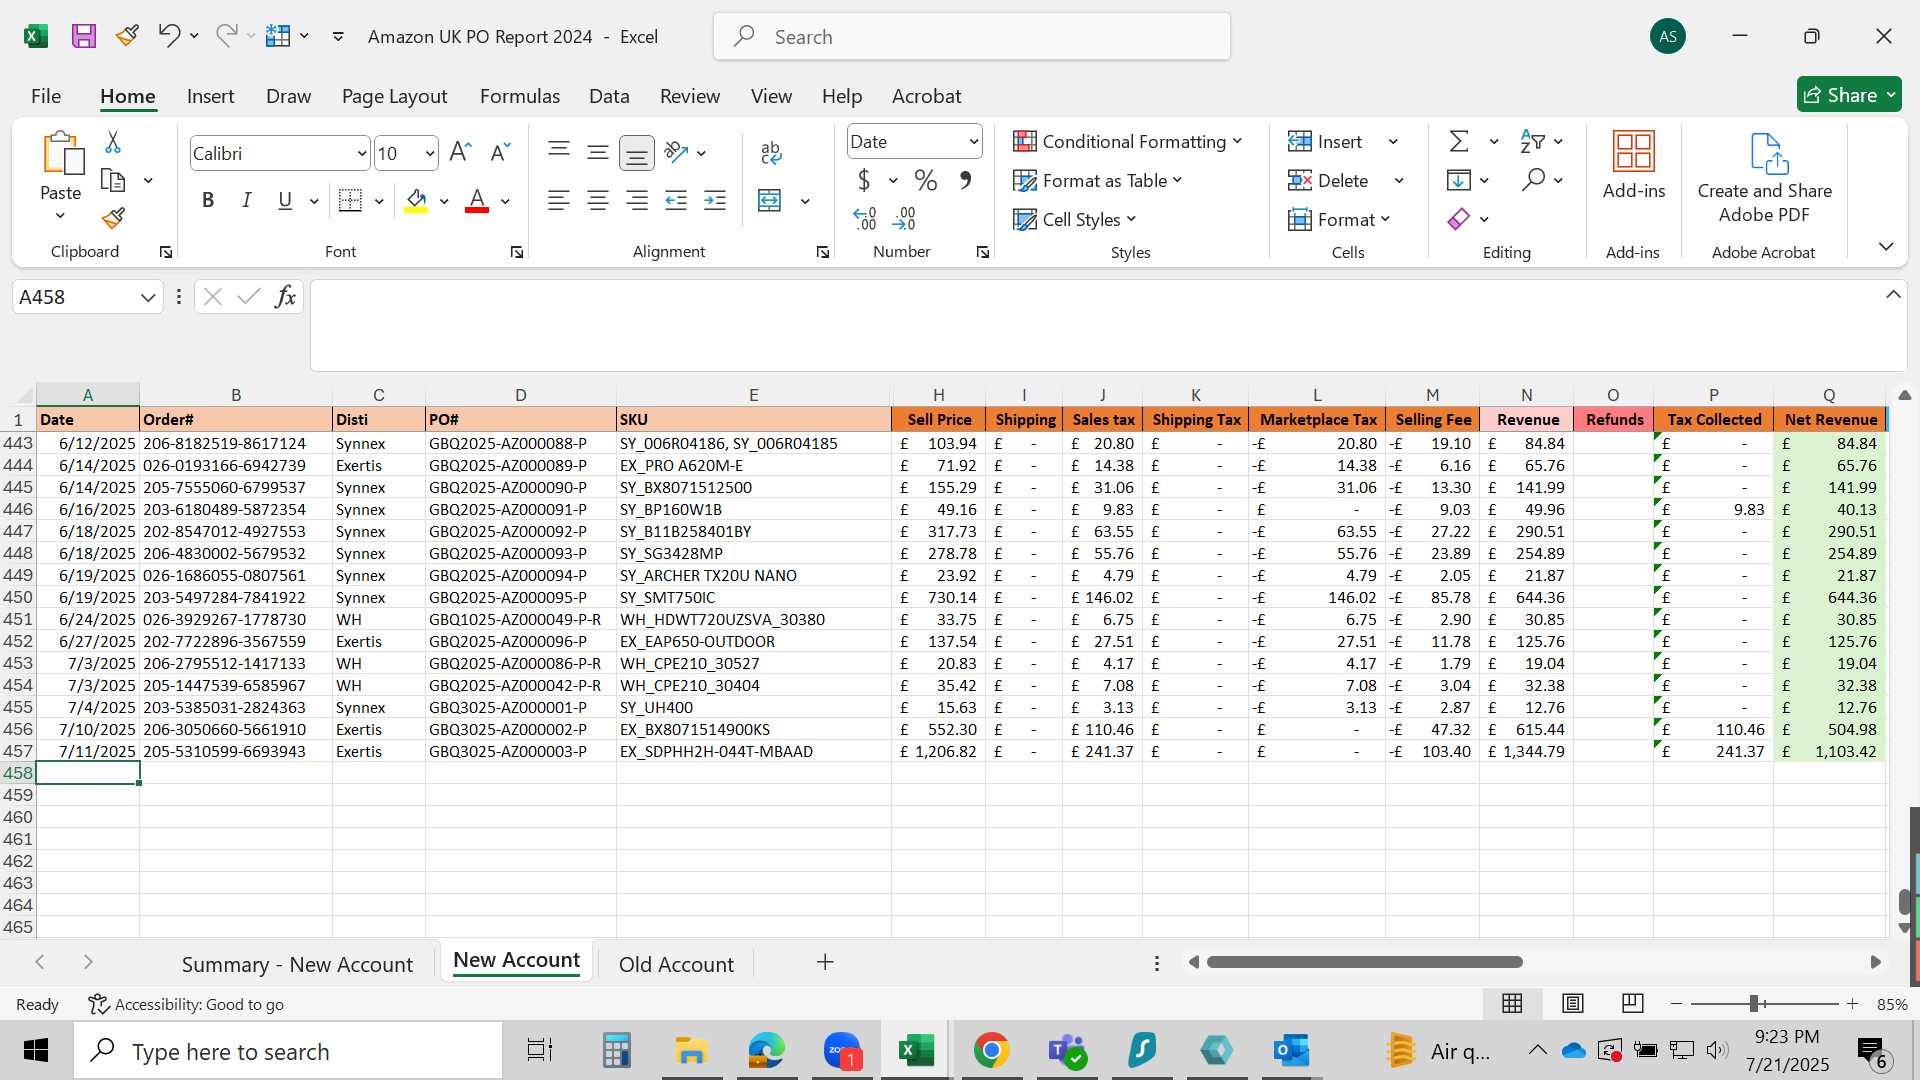This screenshot has height=1080, width=1920.
Task: Click the Format Painter brush icon
Action: 113,218
